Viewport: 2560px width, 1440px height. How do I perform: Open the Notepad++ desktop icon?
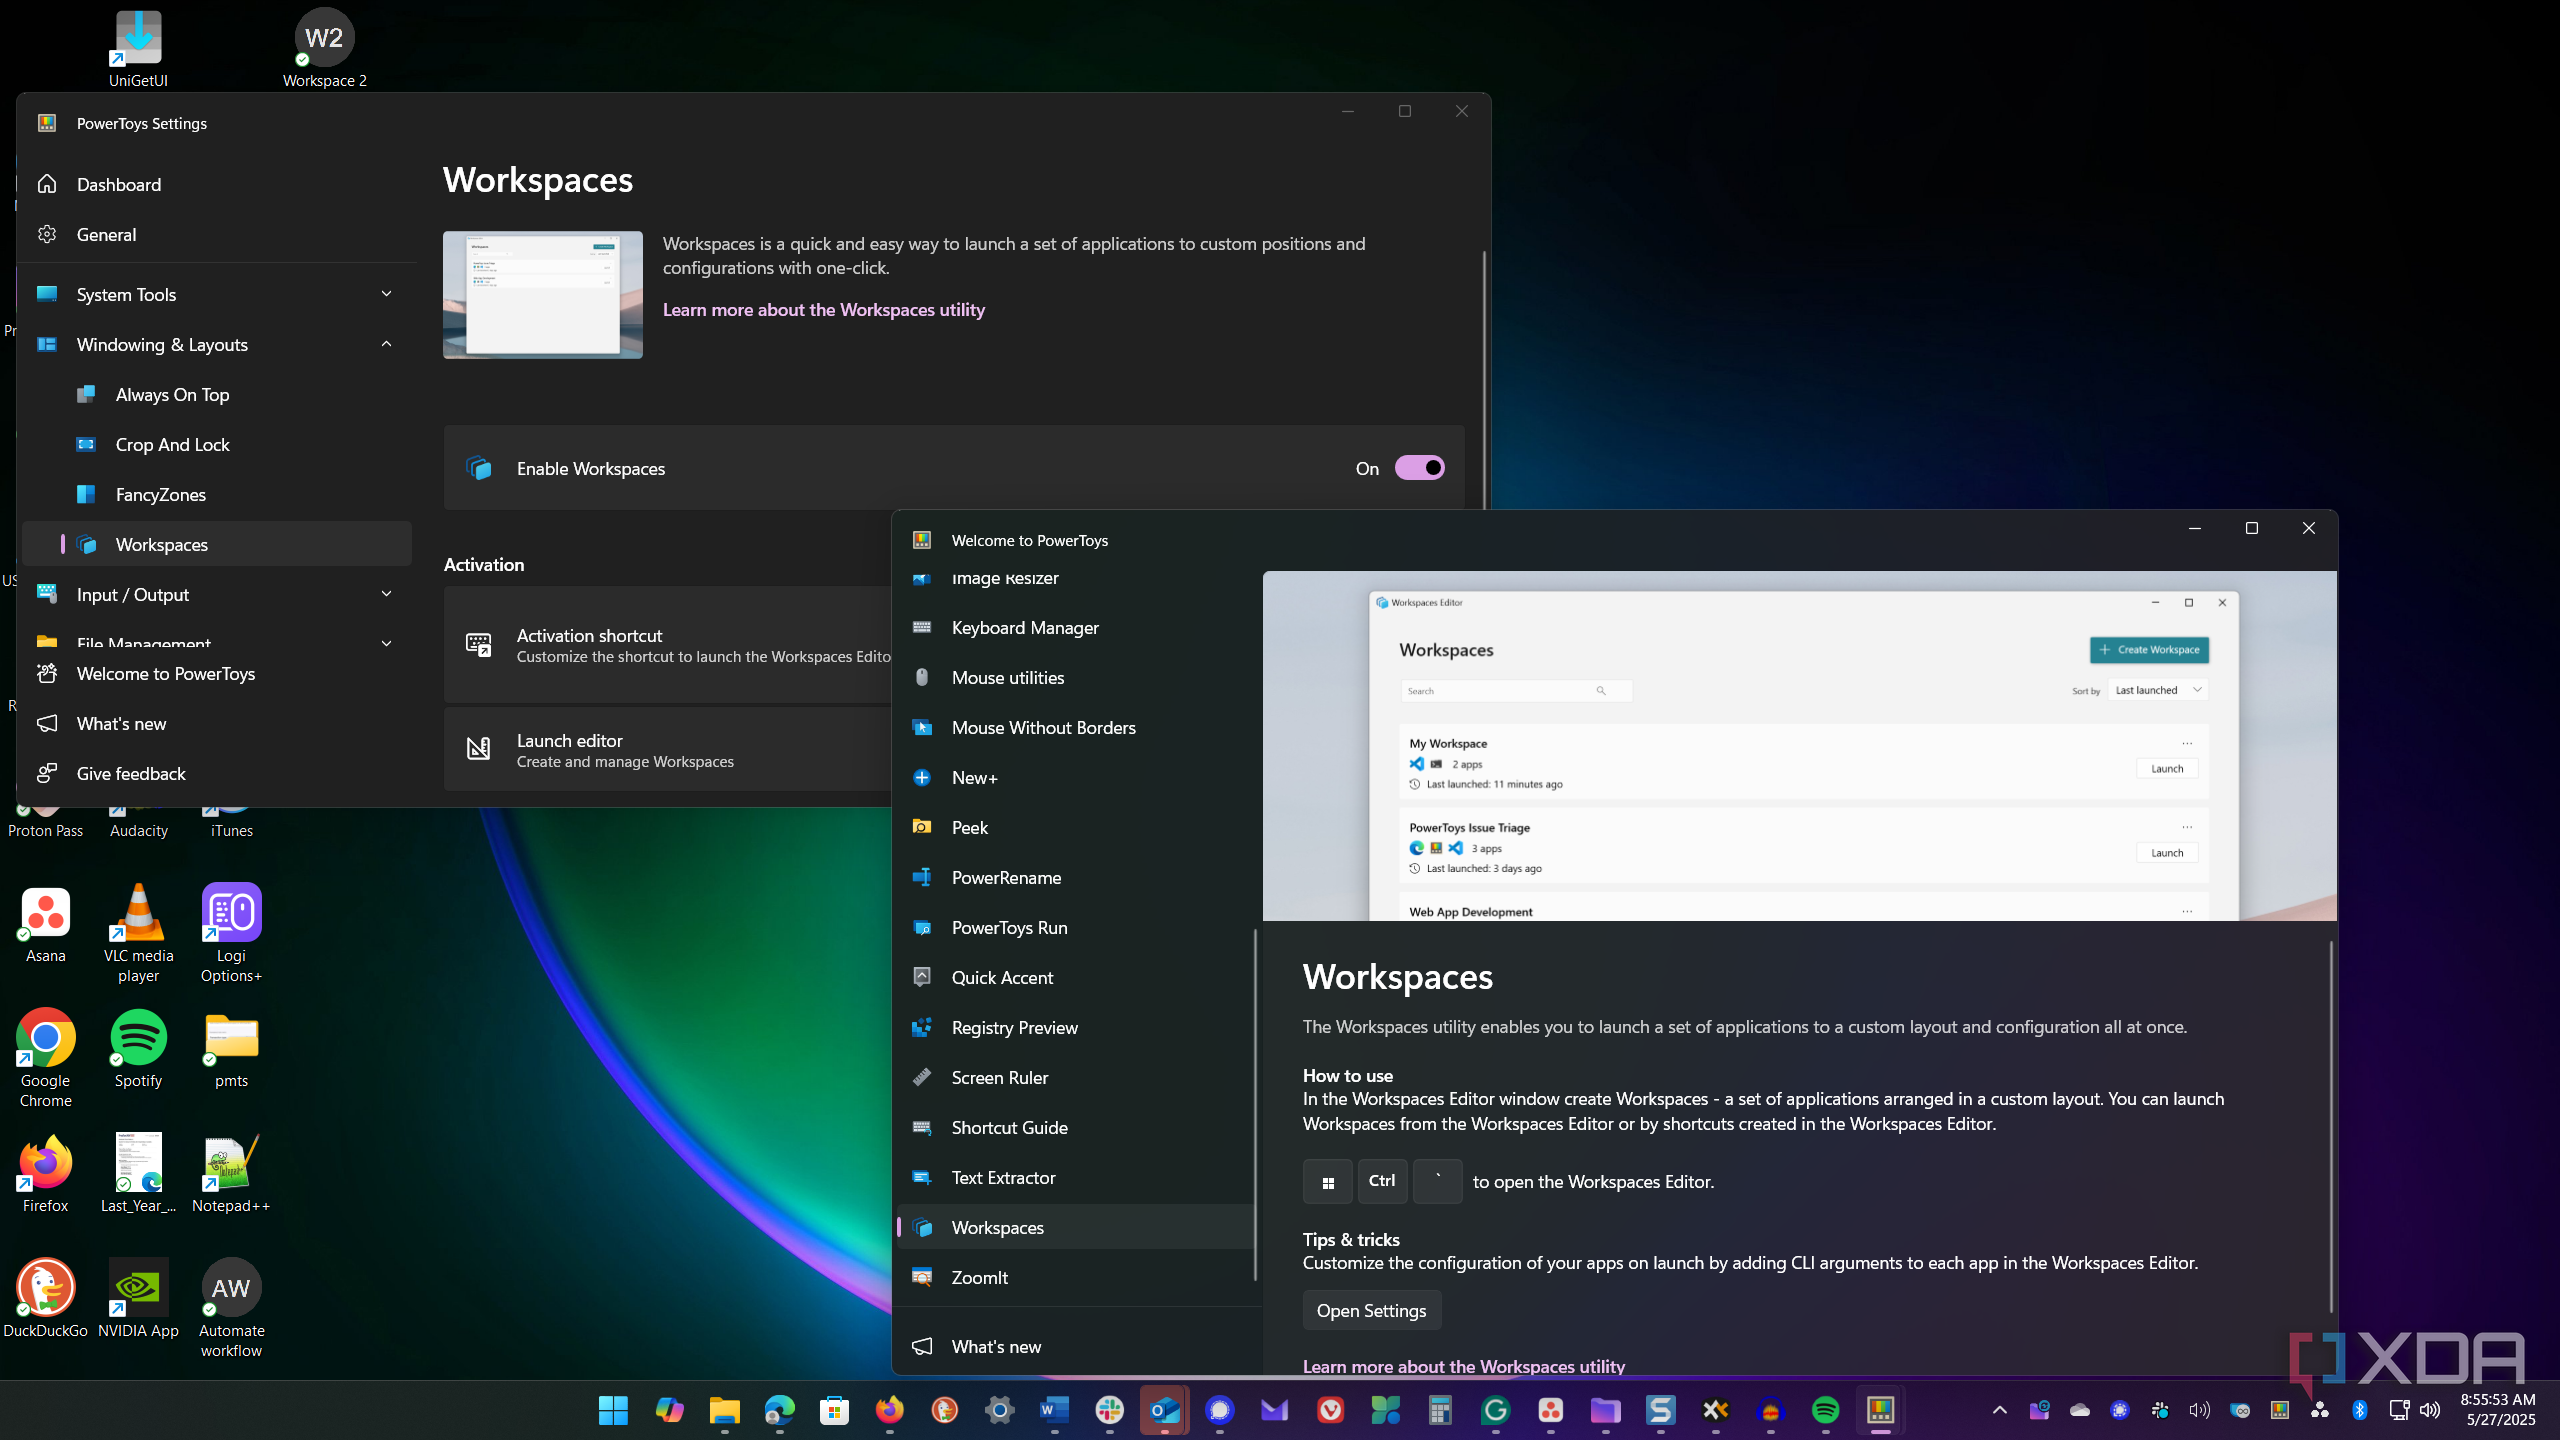(231, 1173)
